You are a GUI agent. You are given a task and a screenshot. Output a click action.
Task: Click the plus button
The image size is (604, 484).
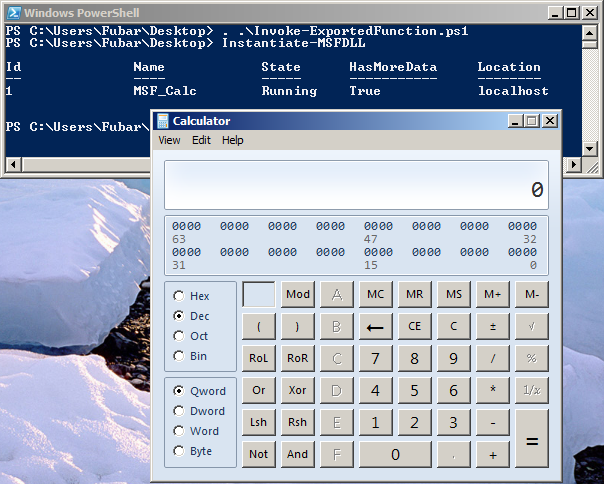pos(493,455)
